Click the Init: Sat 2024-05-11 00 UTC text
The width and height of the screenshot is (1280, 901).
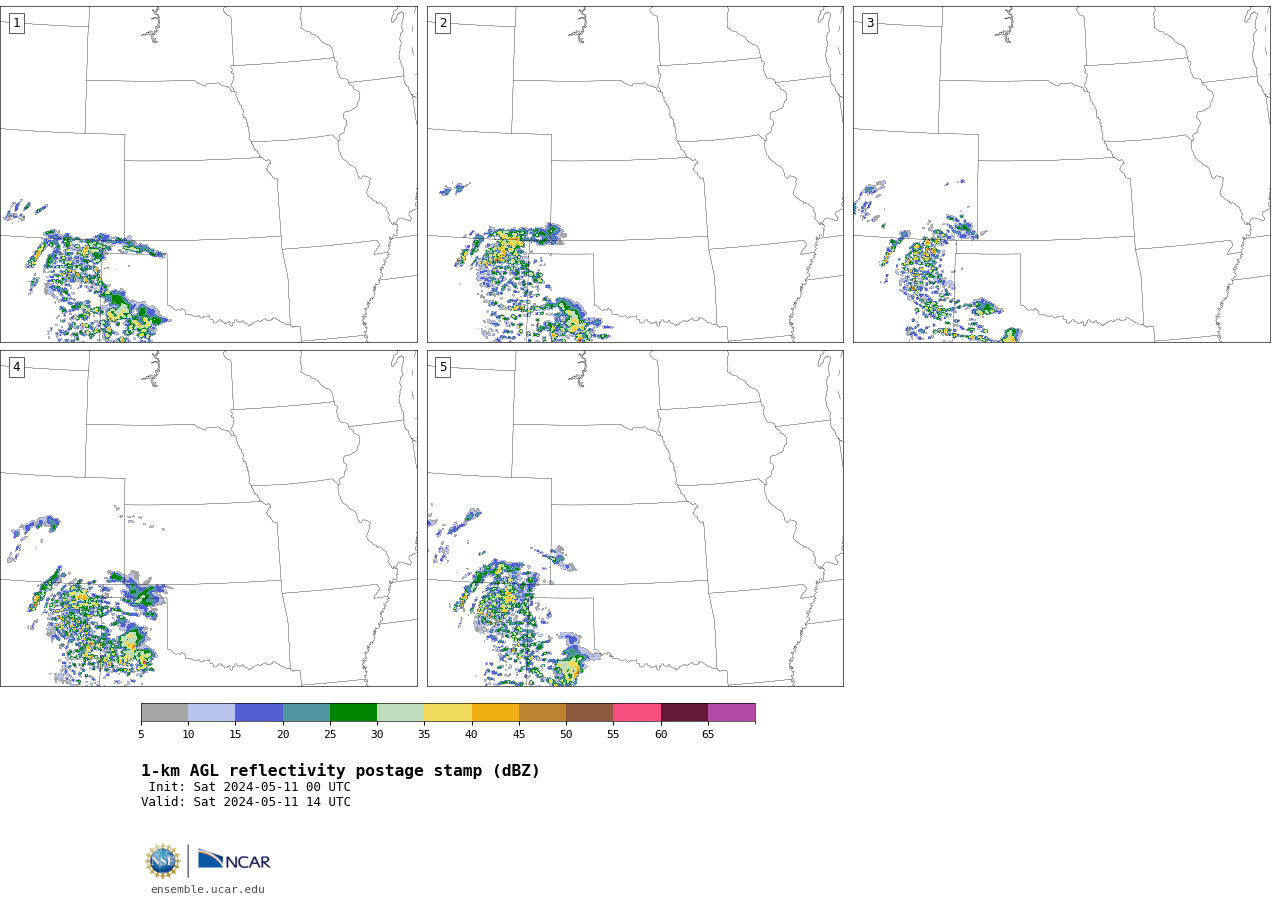(250, 787)
